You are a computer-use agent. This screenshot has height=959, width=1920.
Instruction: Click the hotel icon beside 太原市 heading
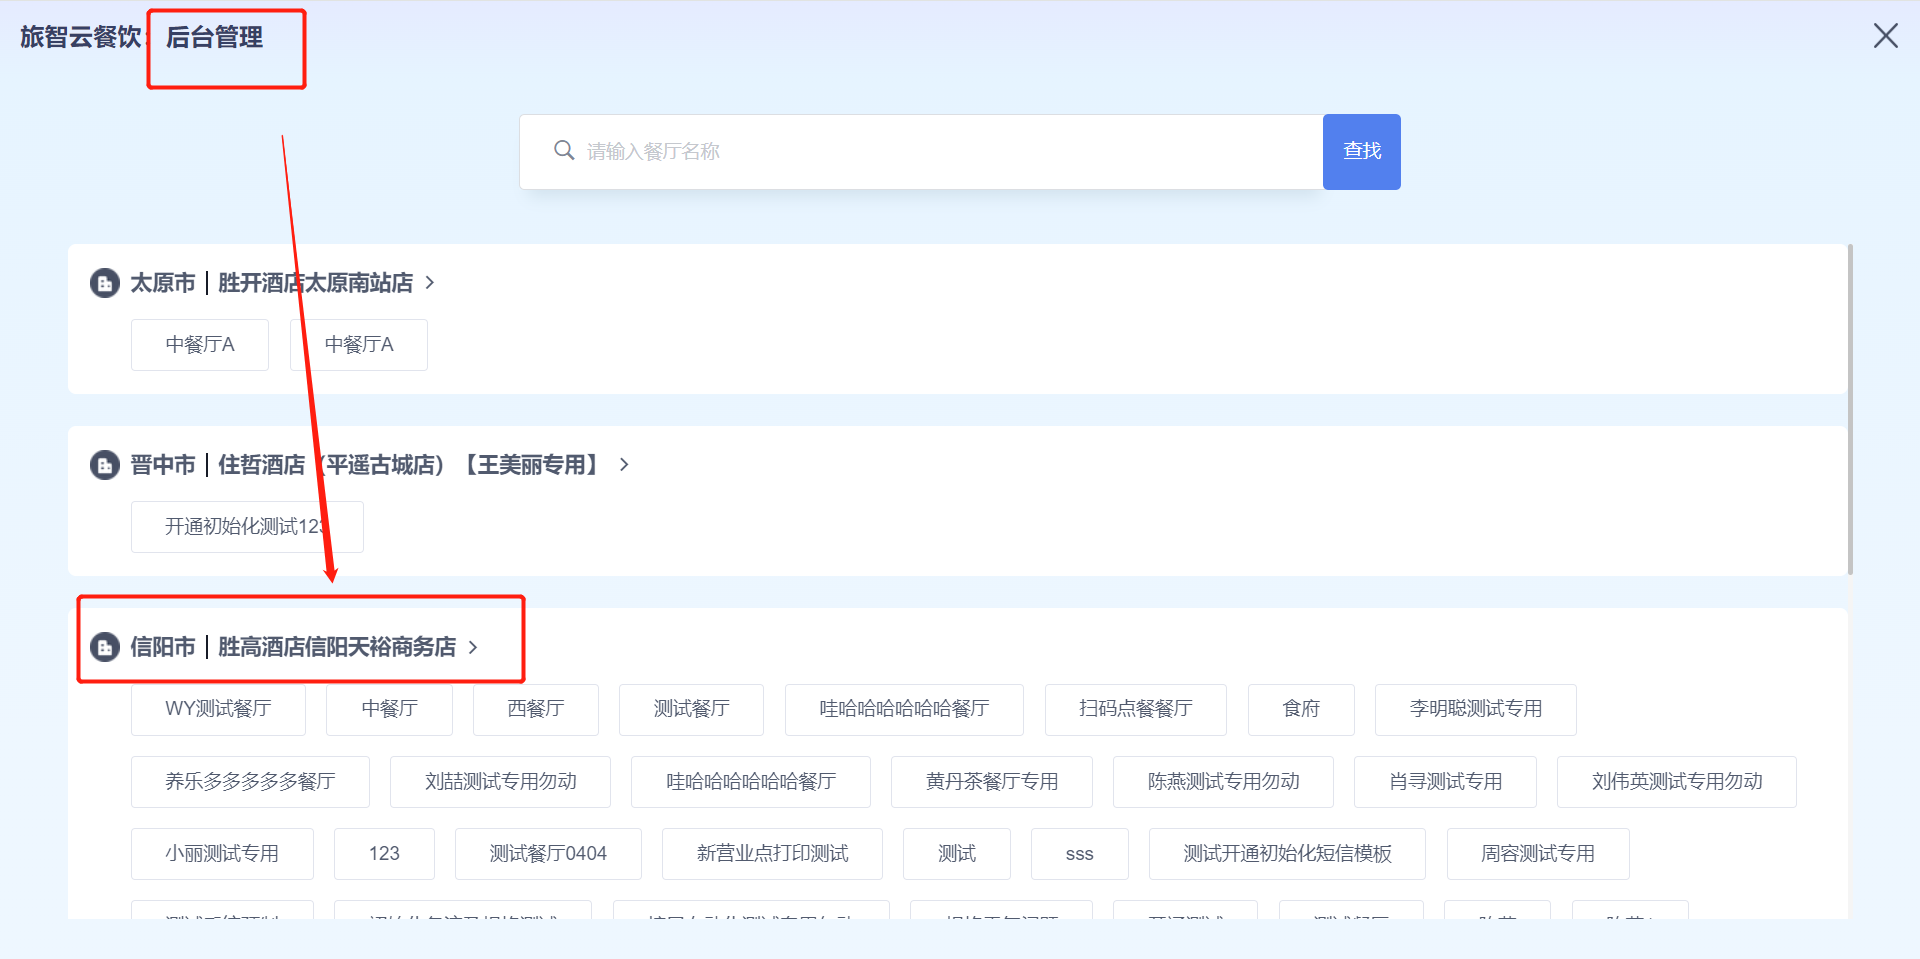(x=105, y=283)
